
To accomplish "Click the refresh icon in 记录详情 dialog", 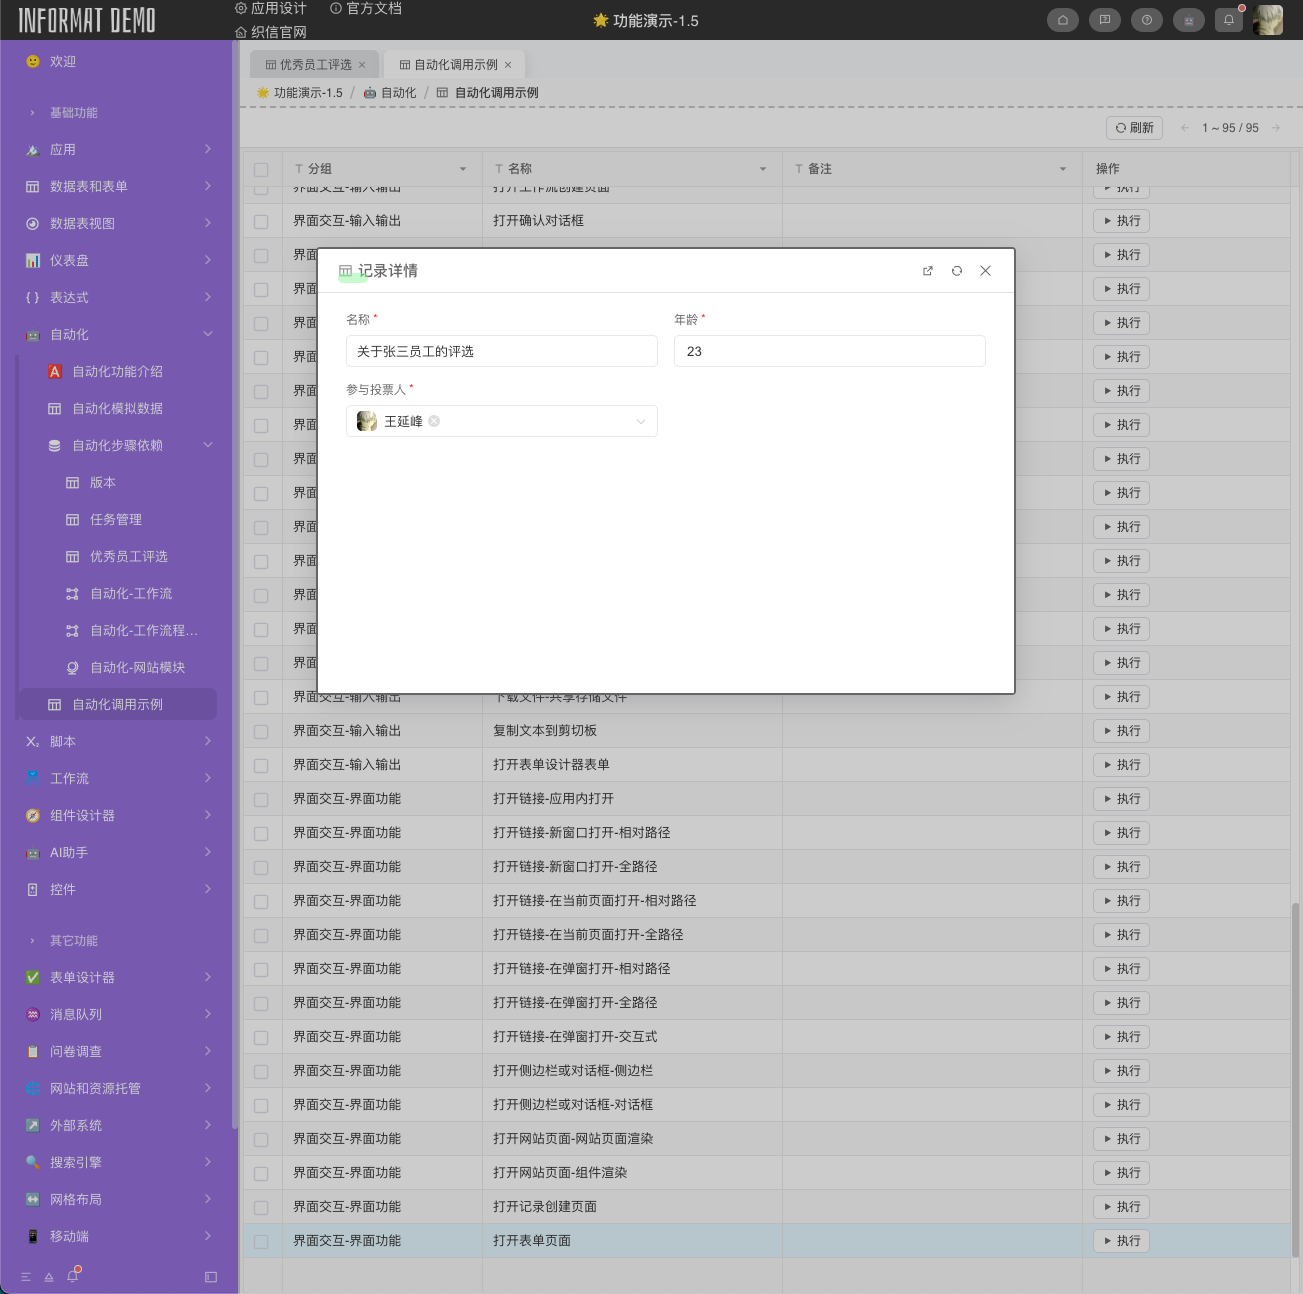I will 956,271.
